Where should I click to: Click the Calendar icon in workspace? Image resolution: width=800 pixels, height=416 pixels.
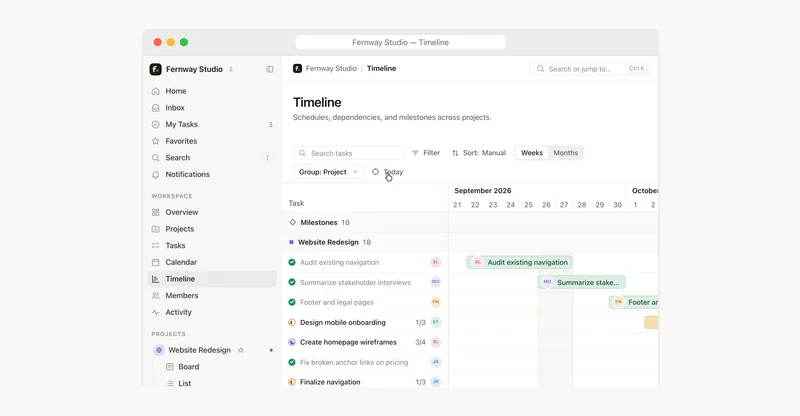coord(156,262)
